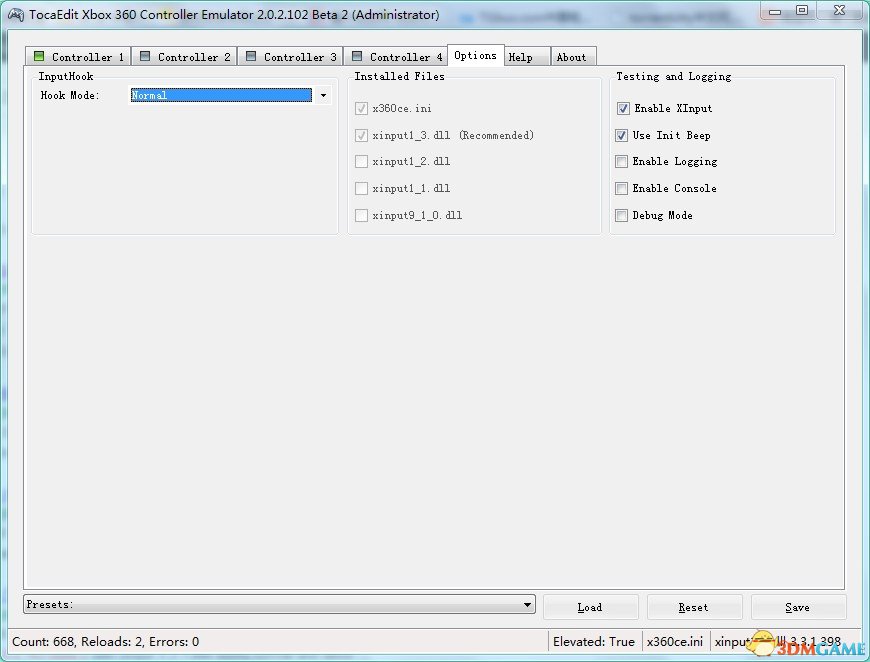This screenshot has height=662, width=870.
Task: Disable the Enable XInput checkbox
Action: (623, 108)
